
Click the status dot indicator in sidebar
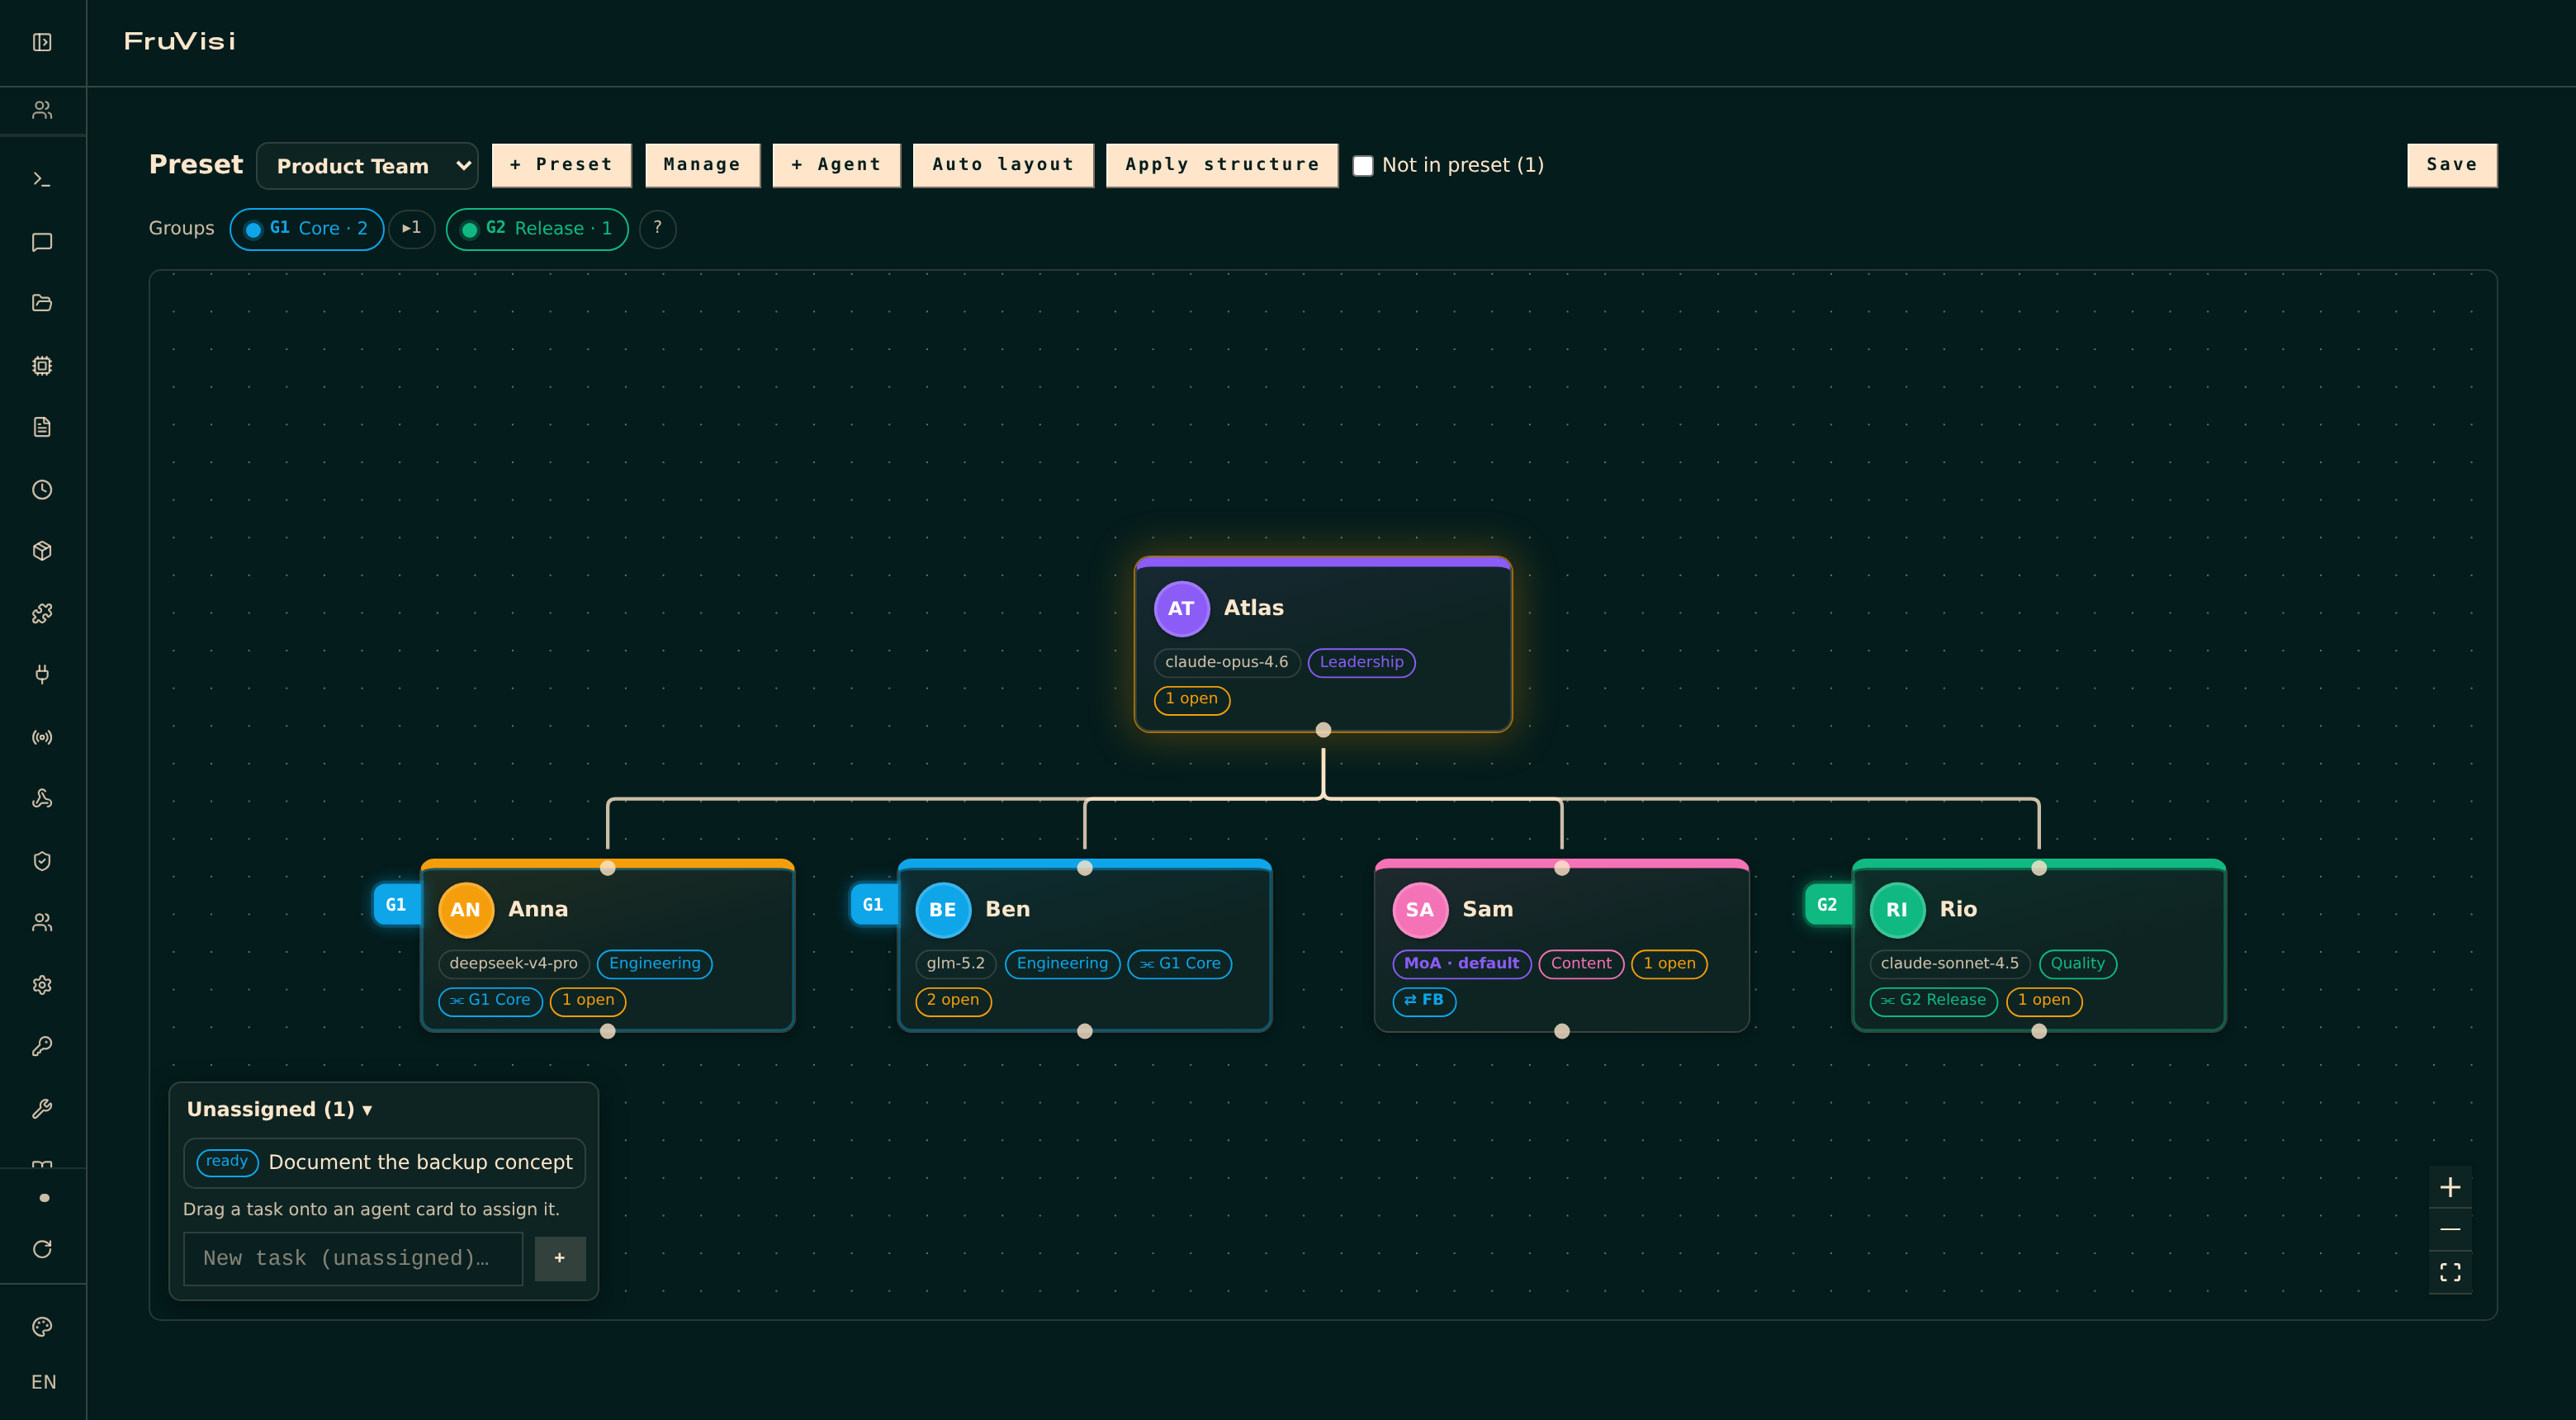point(44,1198)
